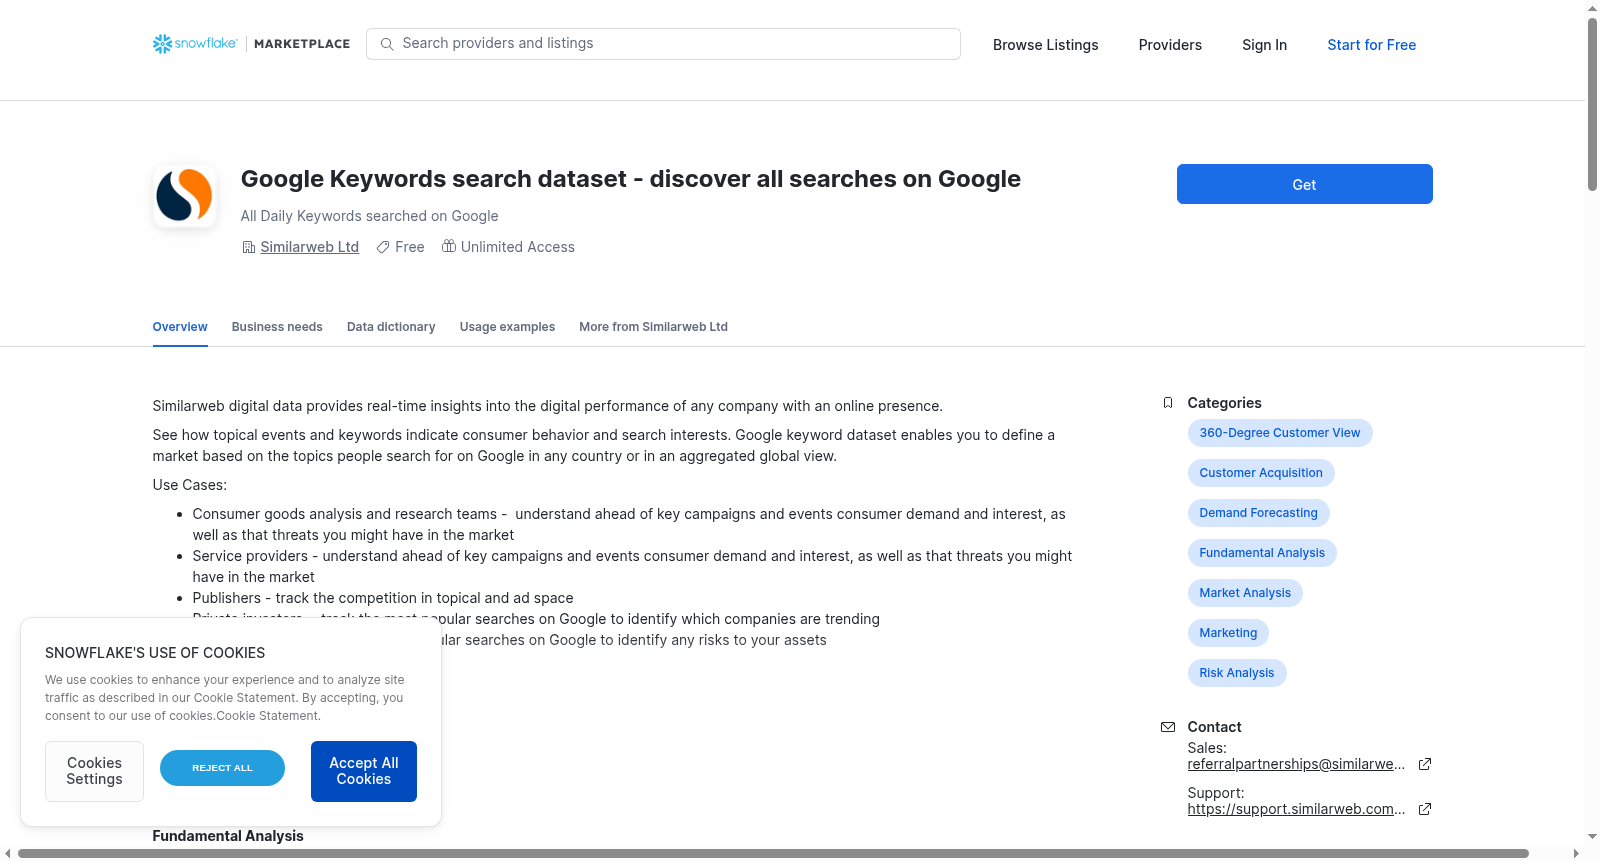The height and width of the screenshot is (861, 1600).
Task: Click the Start for Free link
Action: pyautogui.click(x=1371, y=45)
